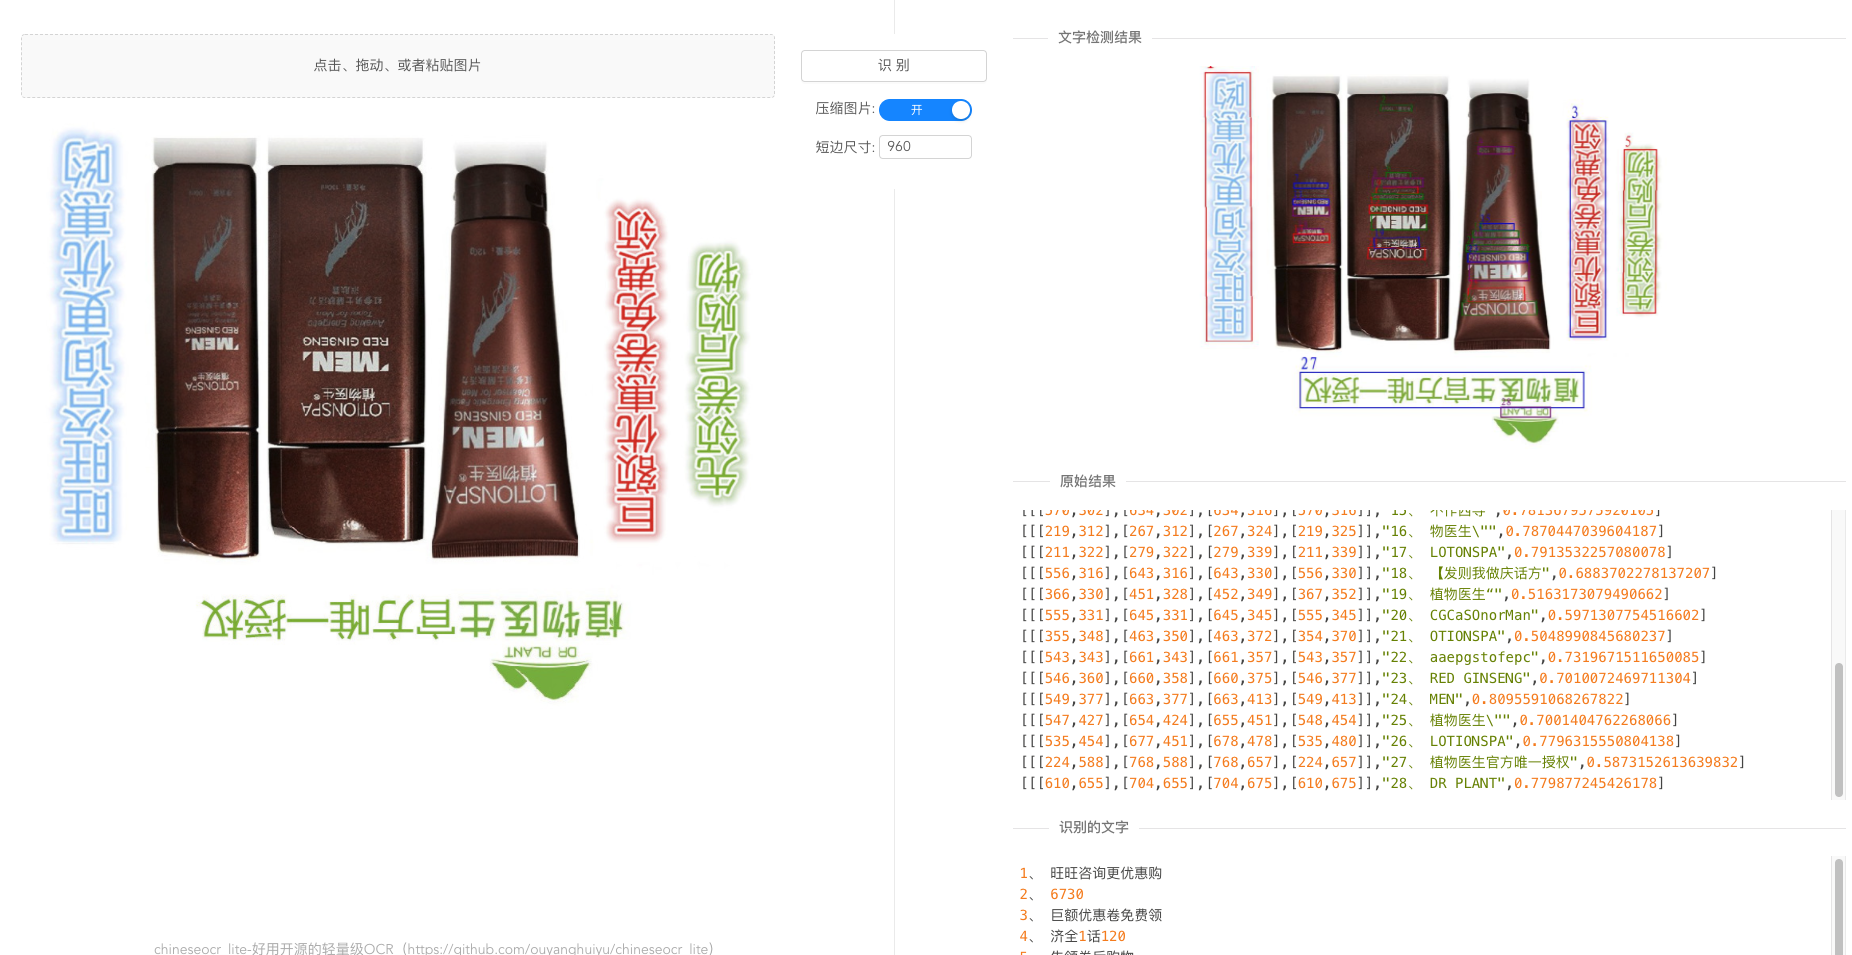The height and width of the screenshot is (955, 1852).
Task: Select raw result row "20、 CGCaSOnorMan"
Action: [1363, 615]
